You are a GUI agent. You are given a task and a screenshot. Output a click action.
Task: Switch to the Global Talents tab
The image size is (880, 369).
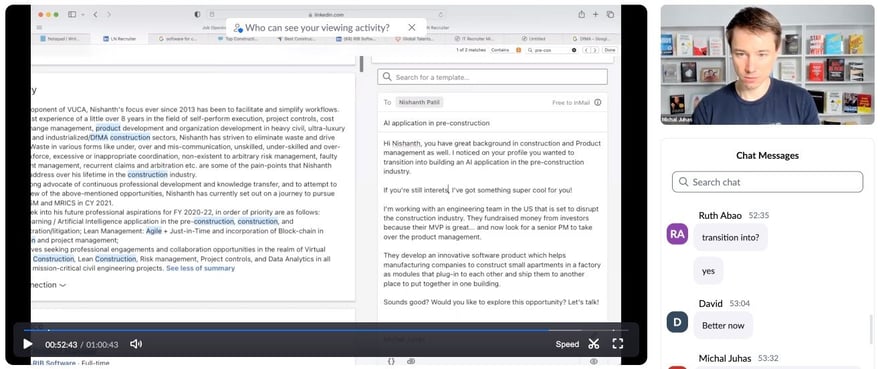414,39
